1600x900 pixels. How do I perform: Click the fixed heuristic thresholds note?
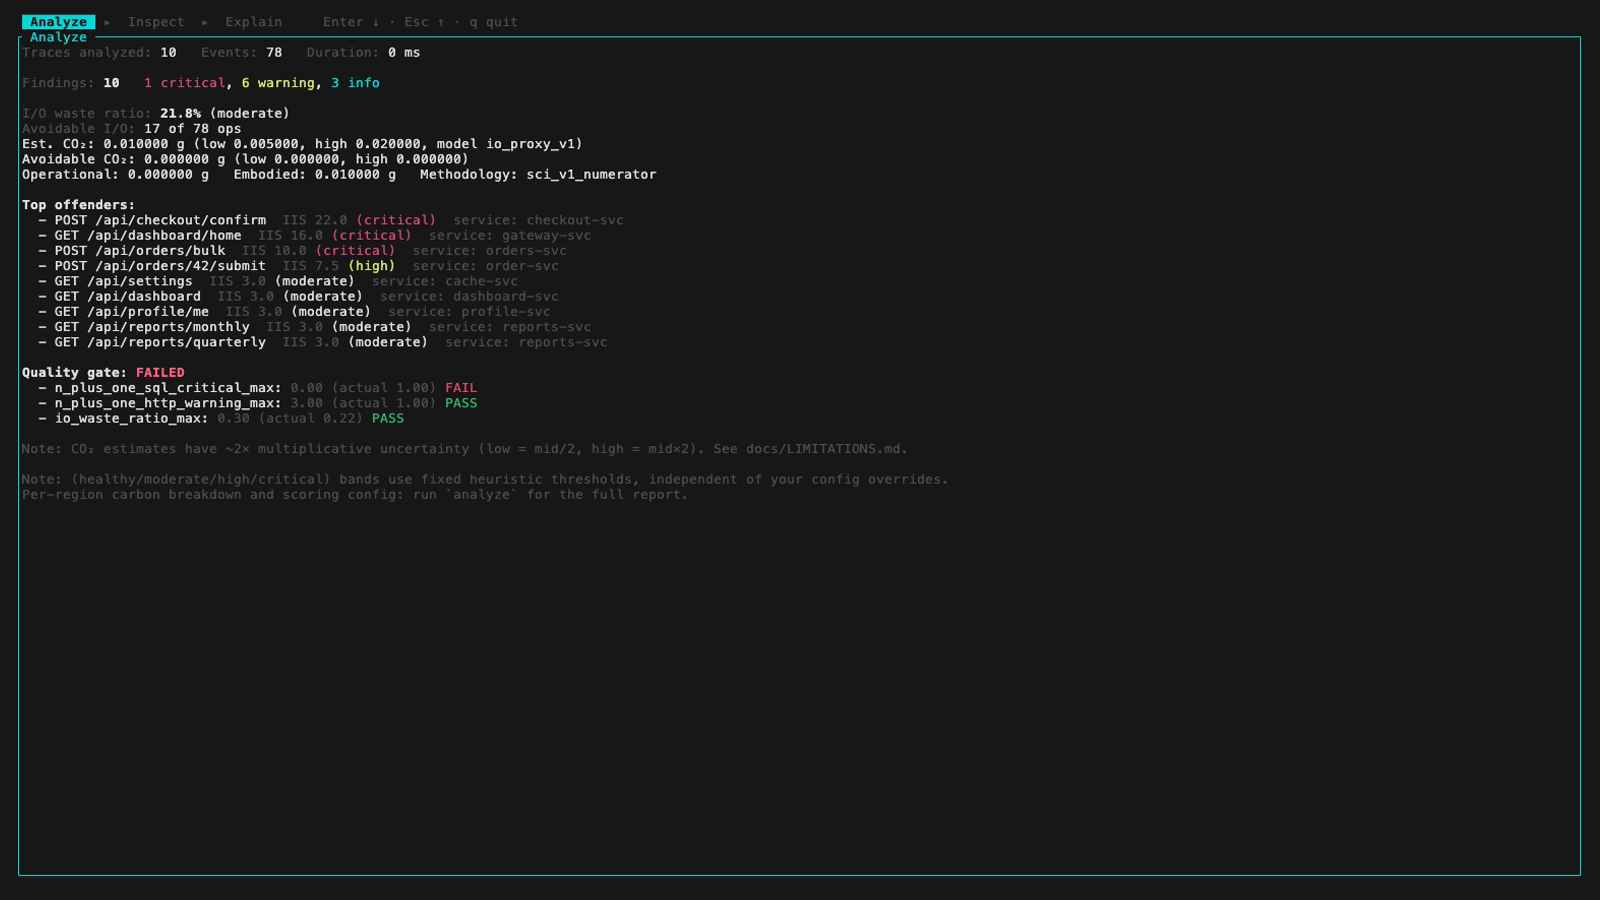click(485, 479)
